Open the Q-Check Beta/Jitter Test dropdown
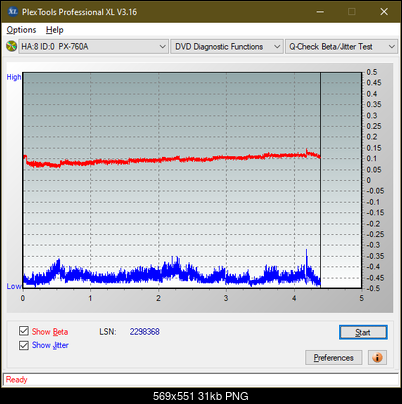 pyautogui.click(x=341, y=47)
